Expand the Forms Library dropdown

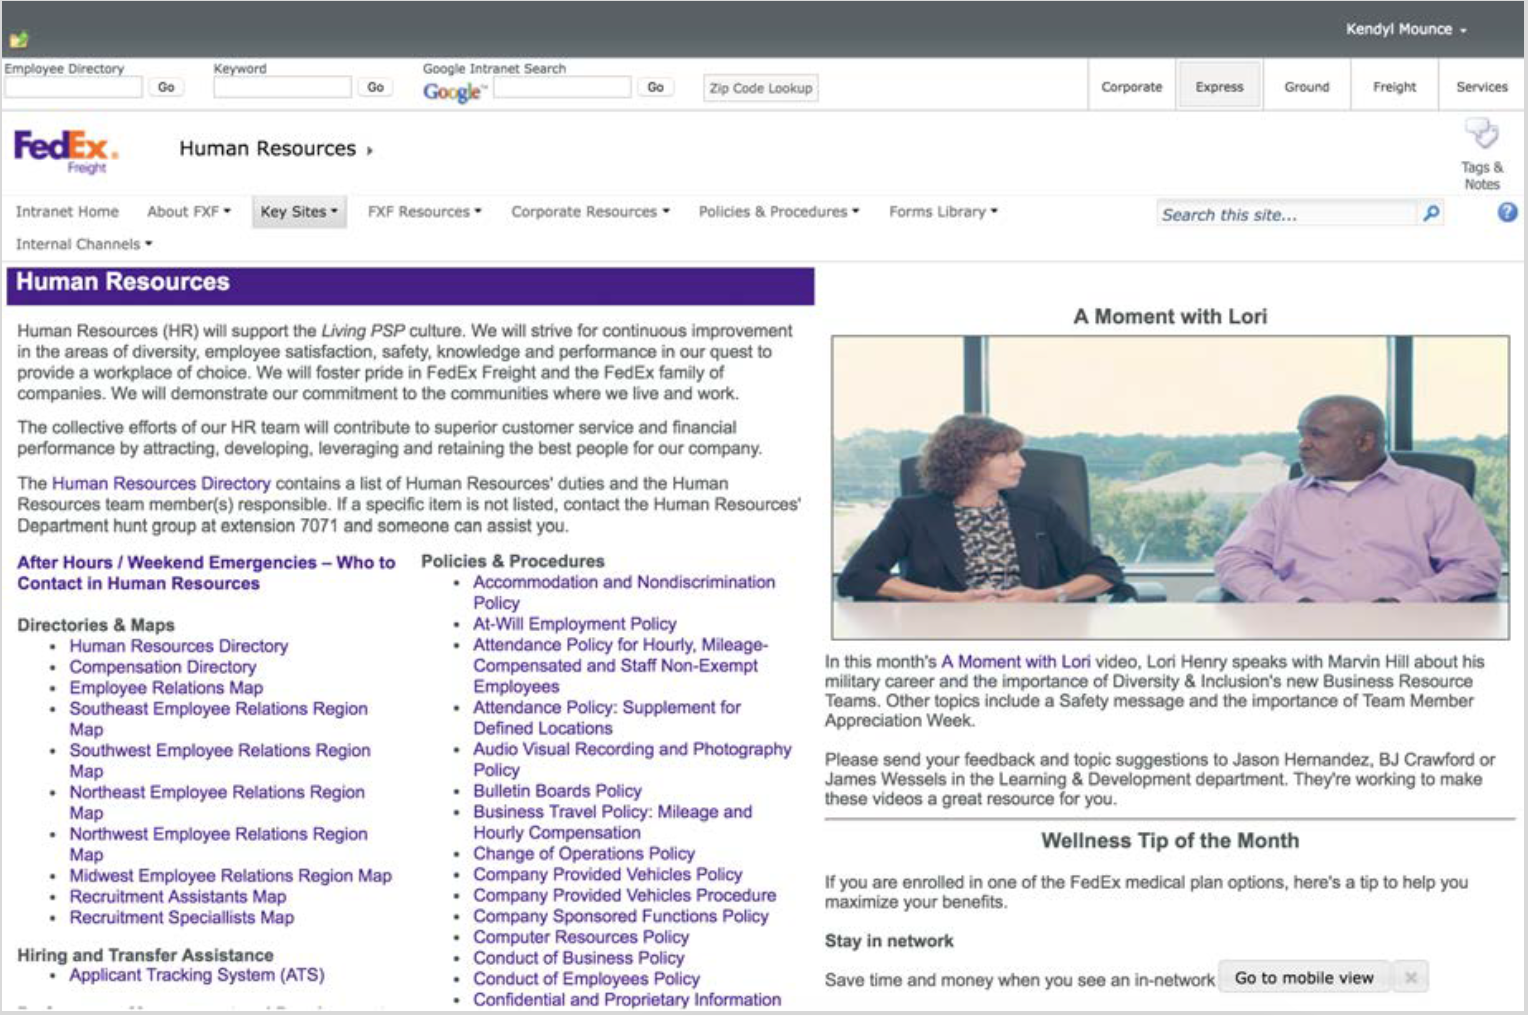coord(938,211)
